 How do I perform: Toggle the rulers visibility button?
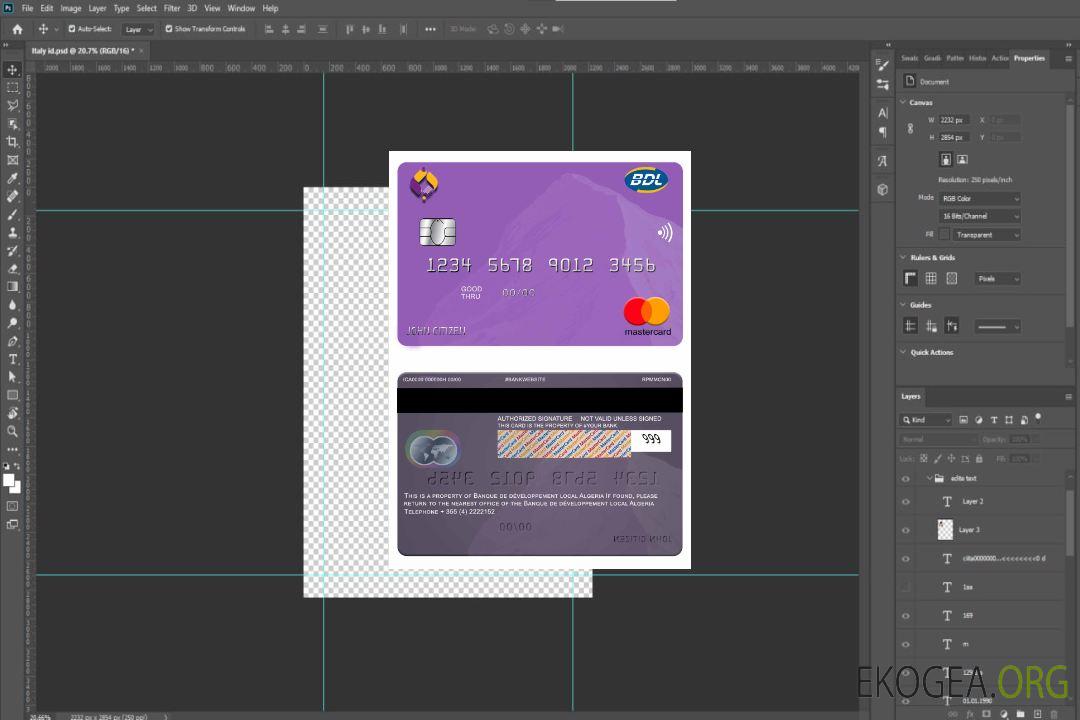pyautogui.click(x=911, y=278)
